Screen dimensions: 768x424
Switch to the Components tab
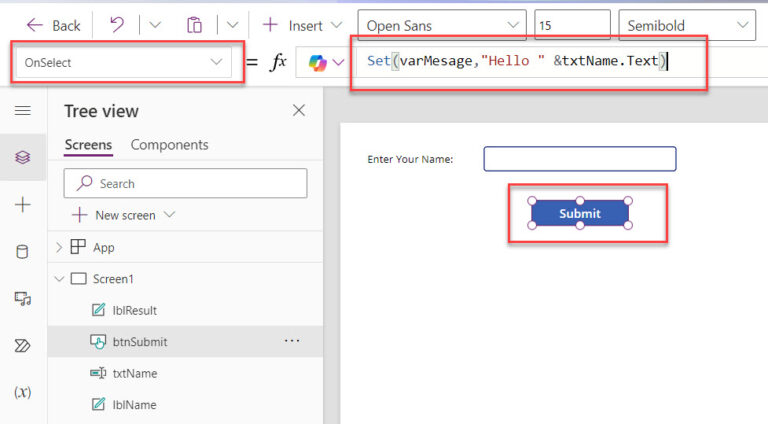pyautogui.click(x=169, y=145)
